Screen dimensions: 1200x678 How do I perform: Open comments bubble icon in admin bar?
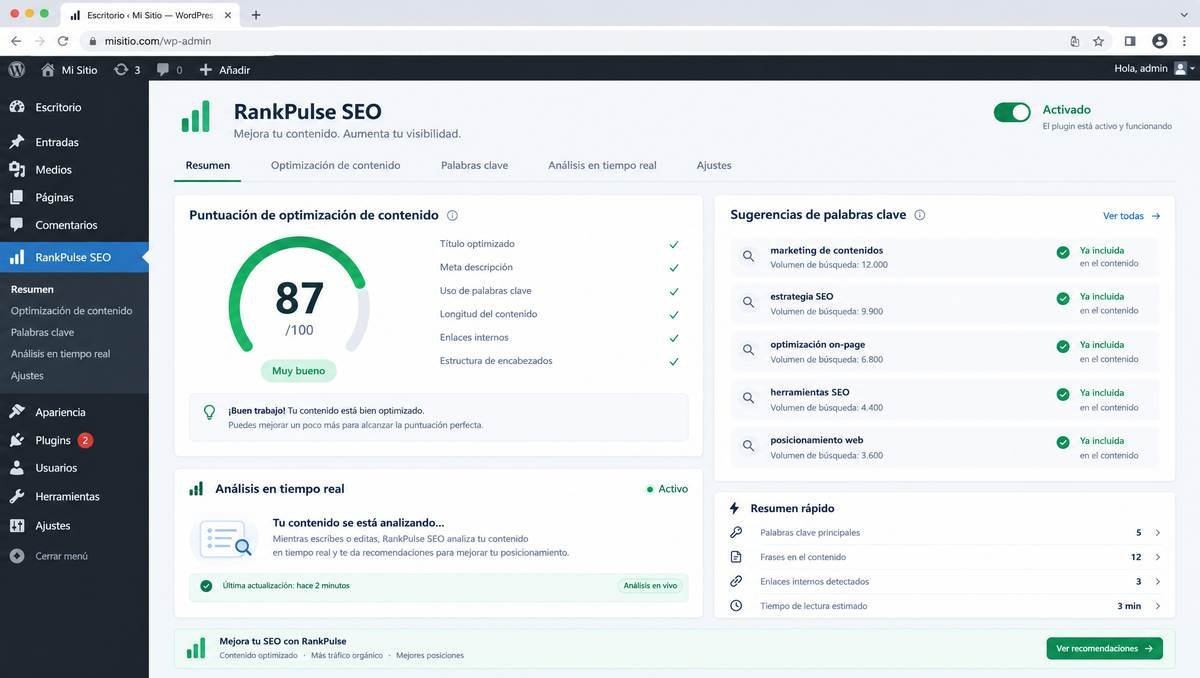coord(163,69)
